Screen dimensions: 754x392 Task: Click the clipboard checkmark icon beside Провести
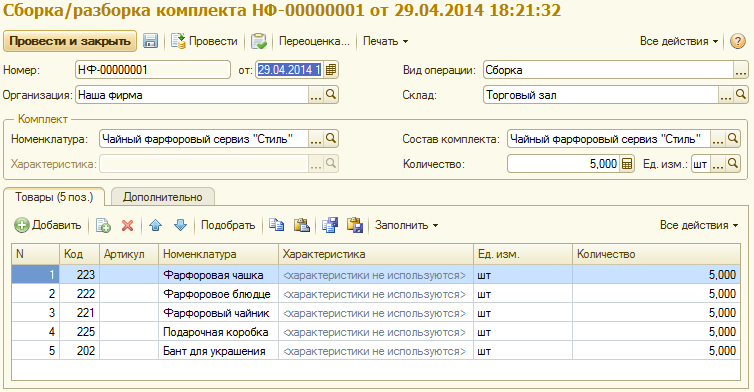259,41
